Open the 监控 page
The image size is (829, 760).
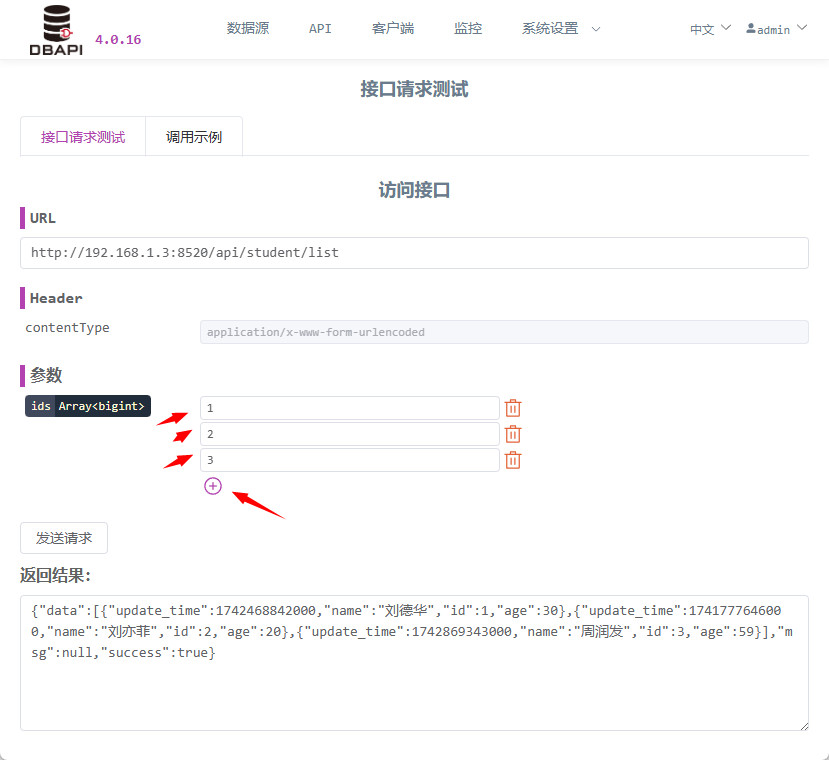click(468, 29)
